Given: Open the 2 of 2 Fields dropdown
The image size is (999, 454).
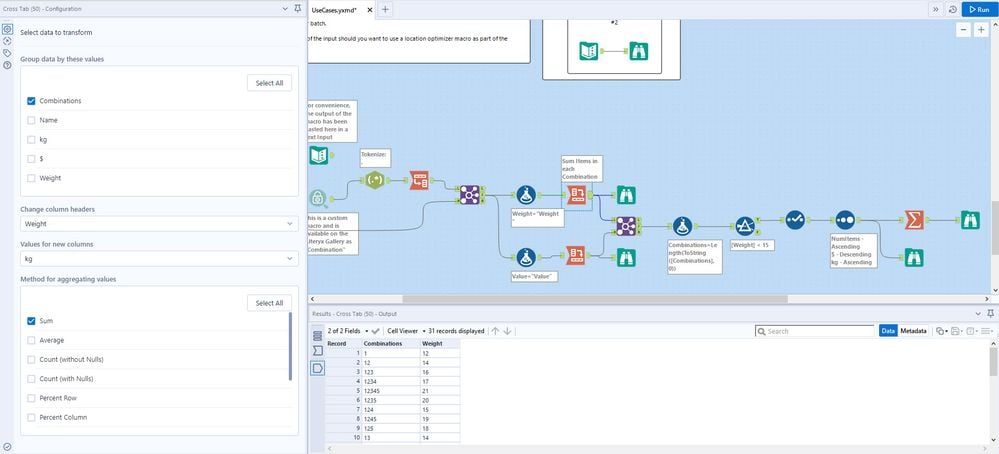Looking at the screenshot, I should click(x=348, y=331).
